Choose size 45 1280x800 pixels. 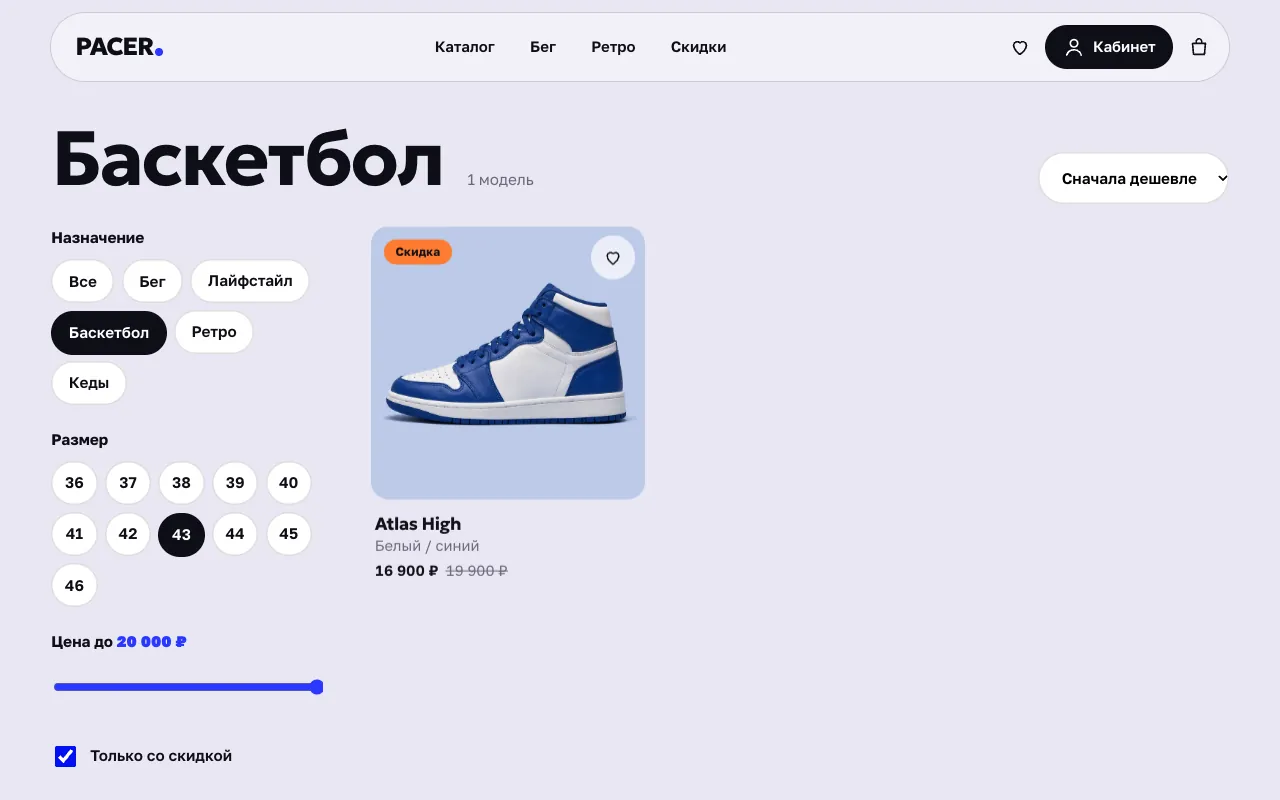click(x=288, y=534)
